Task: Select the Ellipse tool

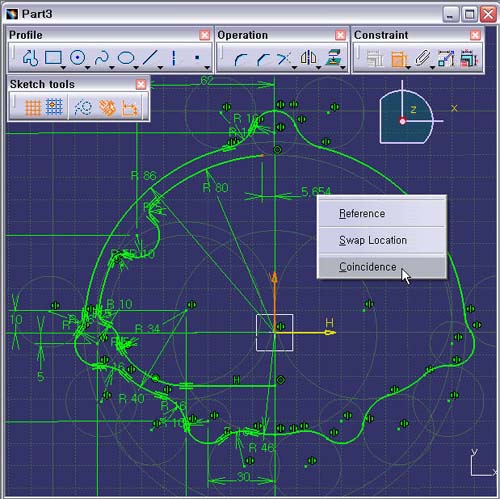Action: [x=126, y=58]
